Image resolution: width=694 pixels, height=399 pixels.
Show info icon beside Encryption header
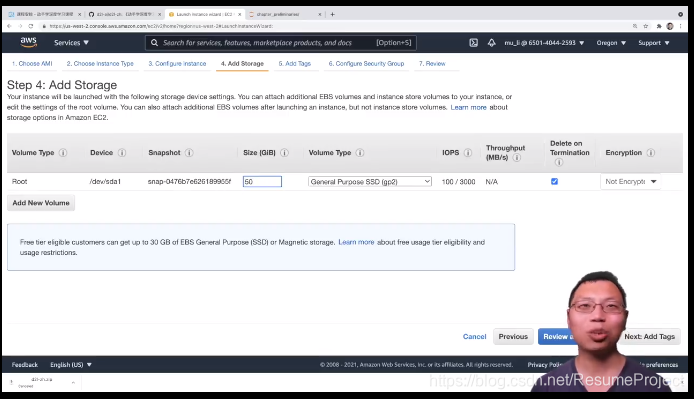pos(651,153)
